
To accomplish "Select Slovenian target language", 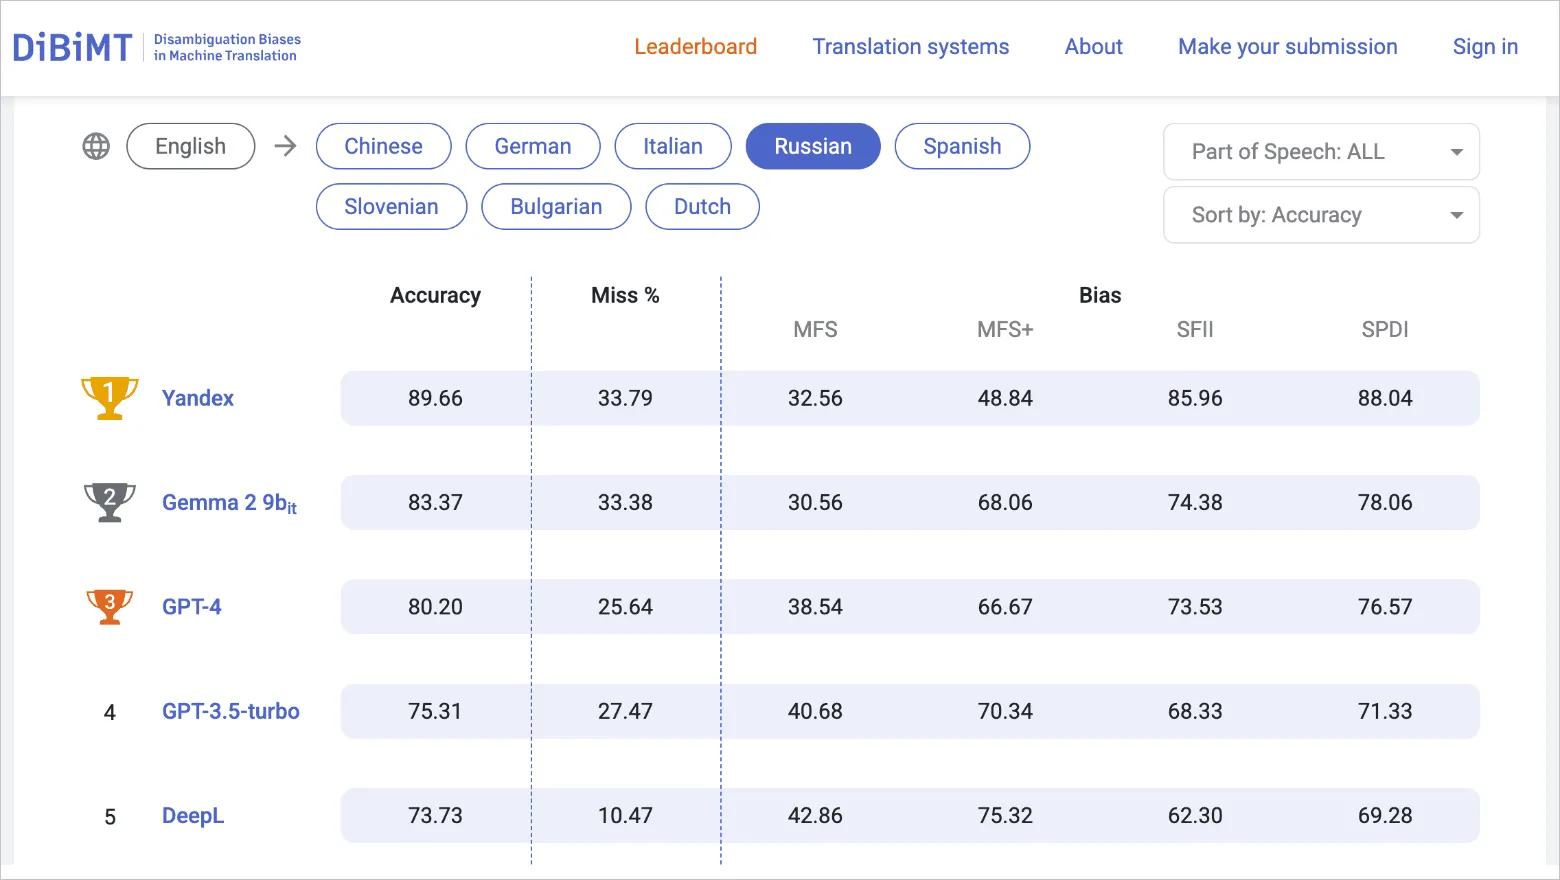I will tap(391, 206).
